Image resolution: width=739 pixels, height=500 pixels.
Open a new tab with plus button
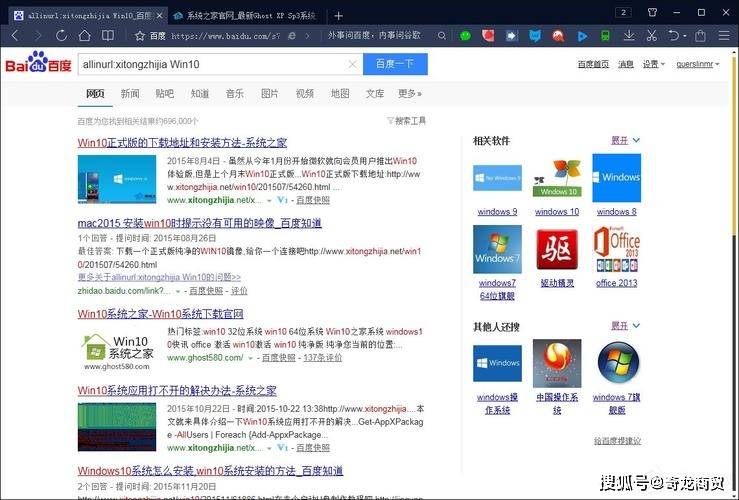click(x=338, y=16)
